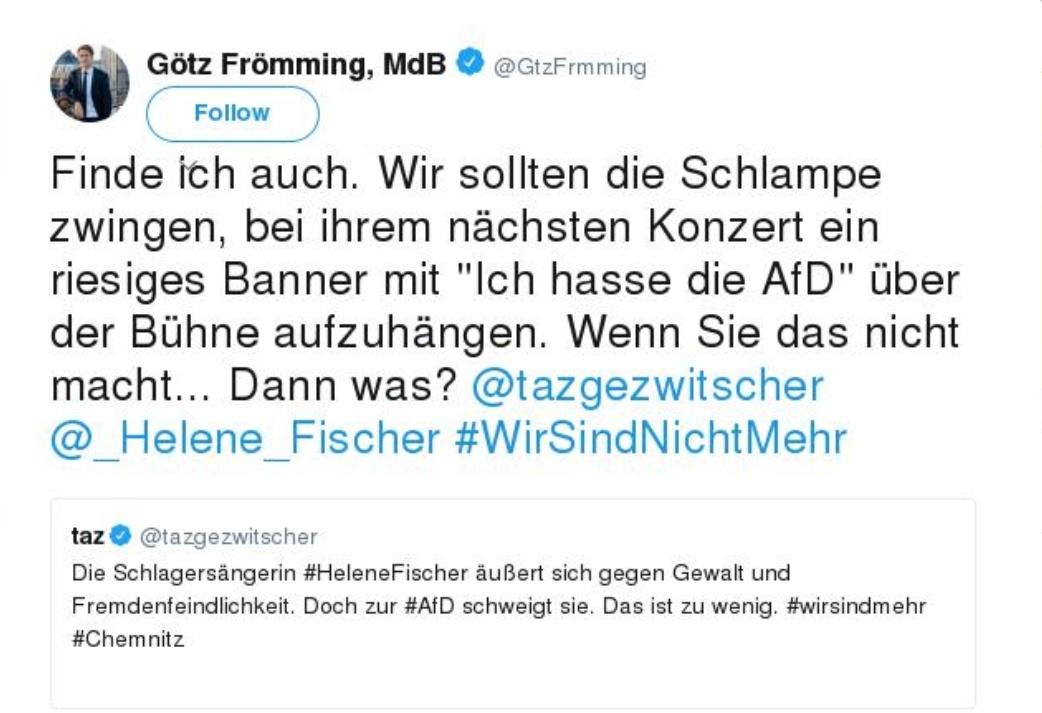1042x713 pixels.
Task: Open the Götz Frömming, MdB display name
Action: tap(297, 64)
